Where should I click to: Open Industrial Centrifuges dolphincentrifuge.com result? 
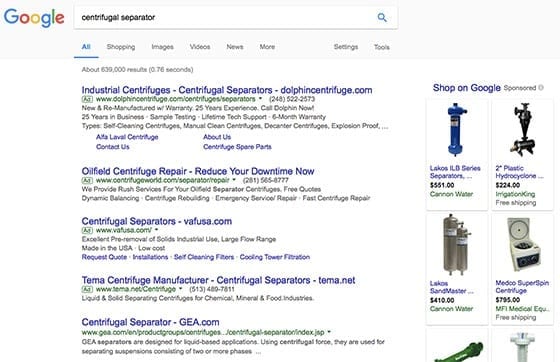point(227,90)
